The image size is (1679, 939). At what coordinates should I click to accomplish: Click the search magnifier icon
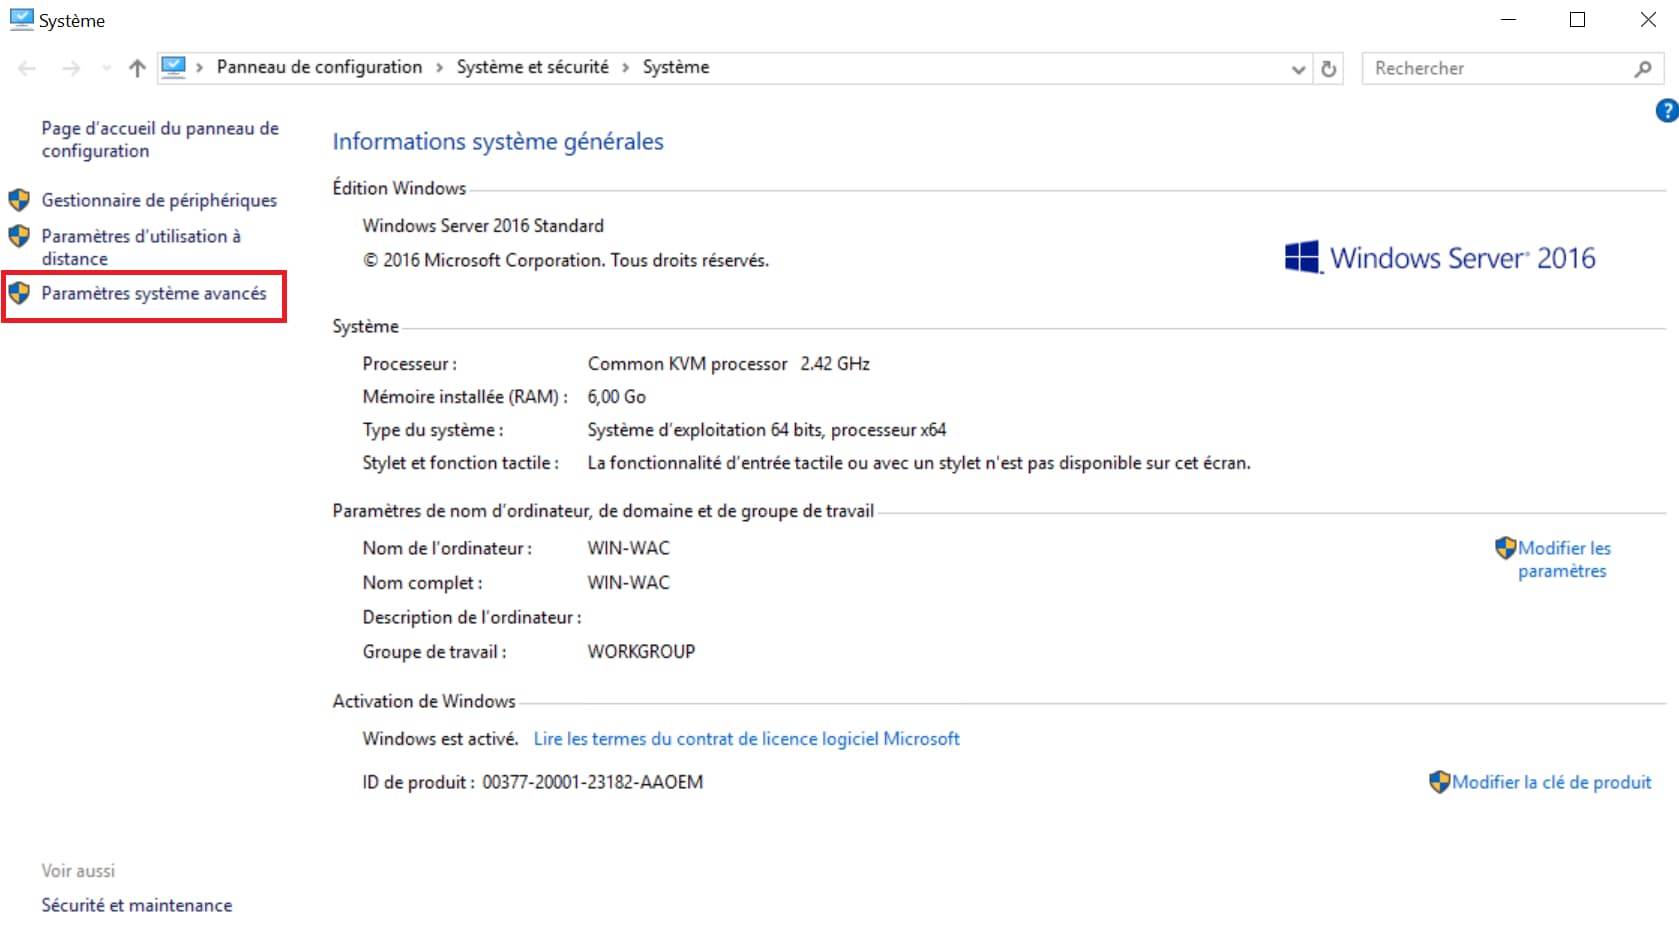(1642, 69)
